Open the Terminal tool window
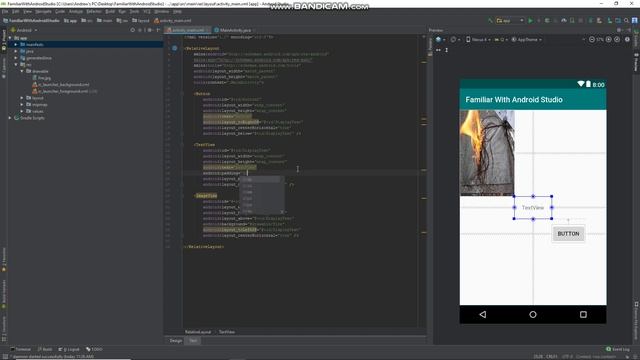This screenshot has width=640, height=360. pos(20,349)
